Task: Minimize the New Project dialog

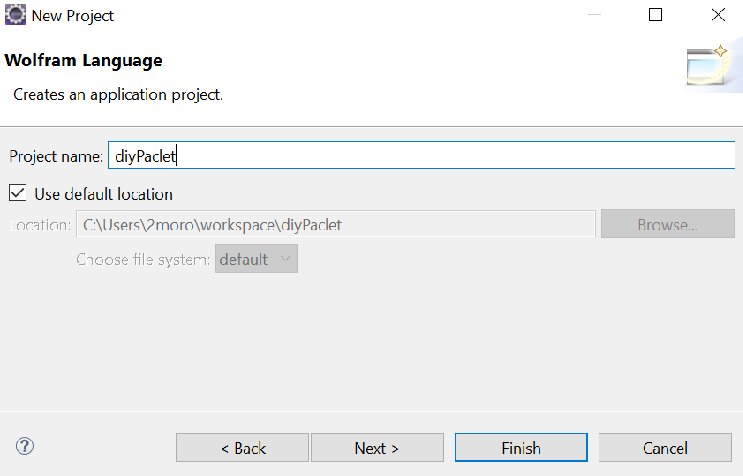Action: (594, 15)
